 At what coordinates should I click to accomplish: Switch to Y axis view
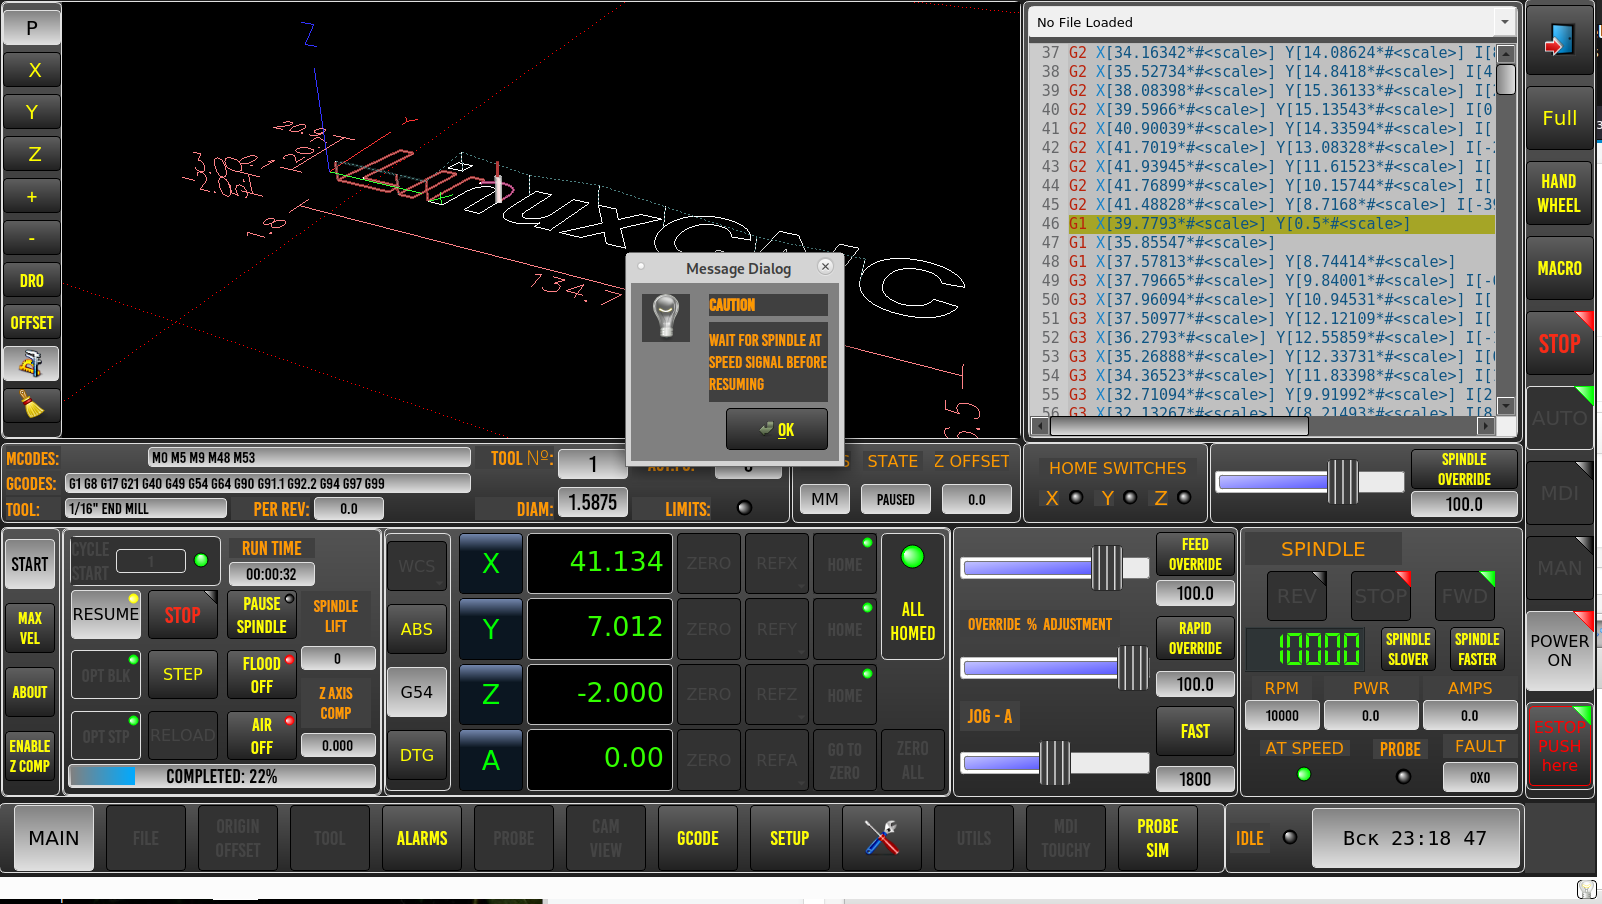coord(32,112)
